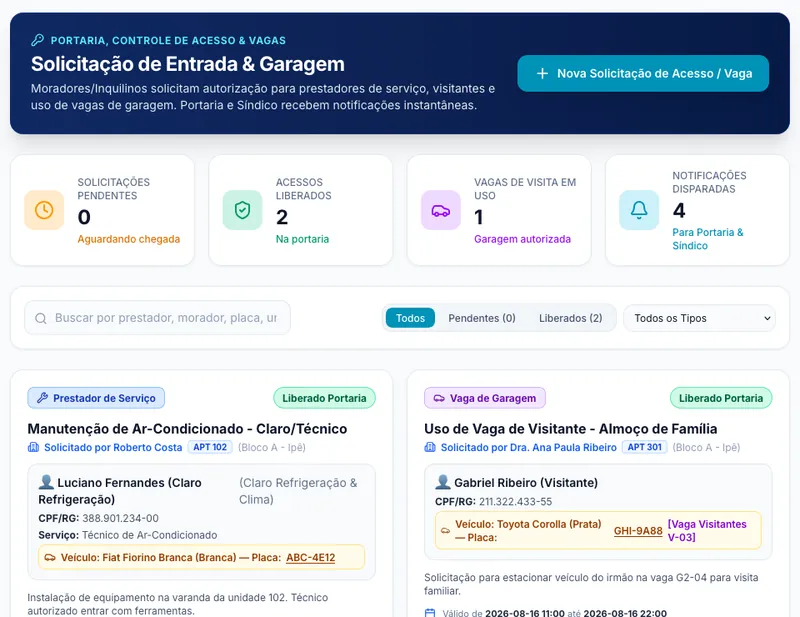Open Manutenção de Ar-Condicionado request title
800x617 pixels.
[x=187, y=429]
